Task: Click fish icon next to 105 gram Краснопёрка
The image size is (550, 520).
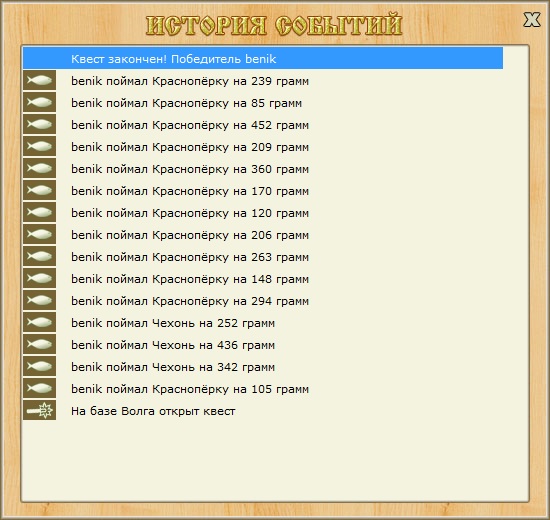Action: 39,388
